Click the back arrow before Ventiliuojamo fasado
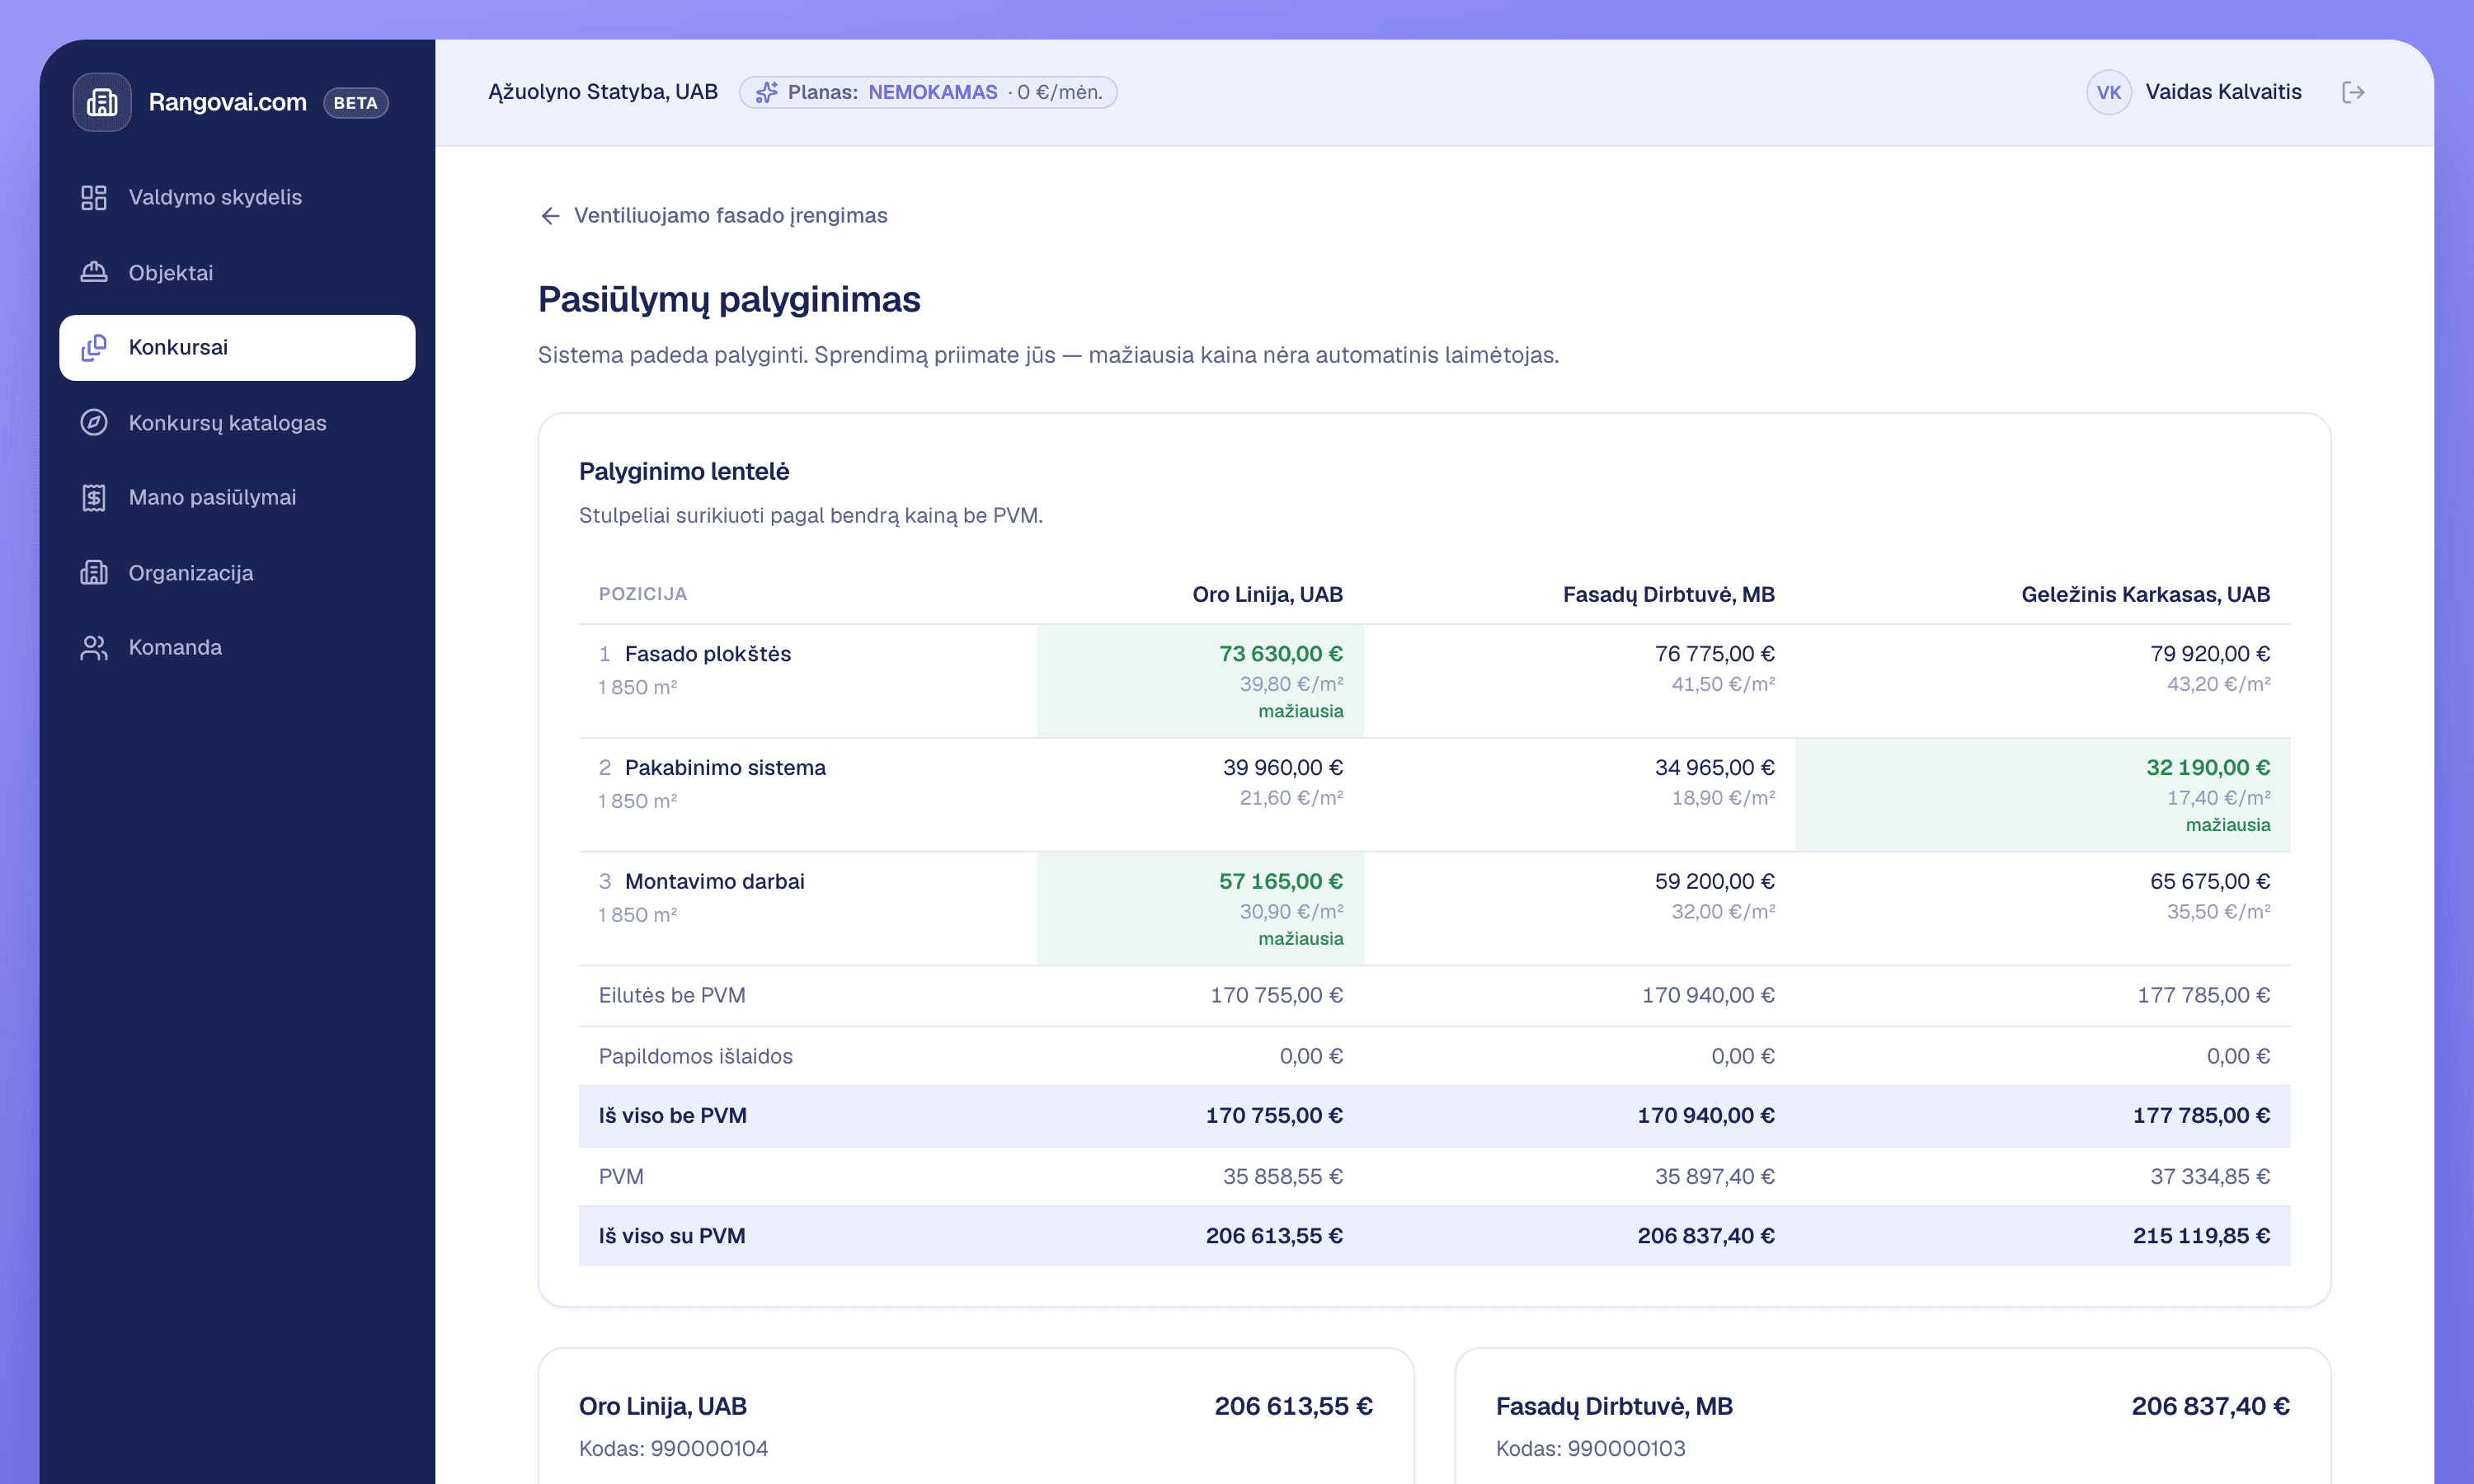The width and height of the screenshot is (2474, 1484). (x=550, y=215)
